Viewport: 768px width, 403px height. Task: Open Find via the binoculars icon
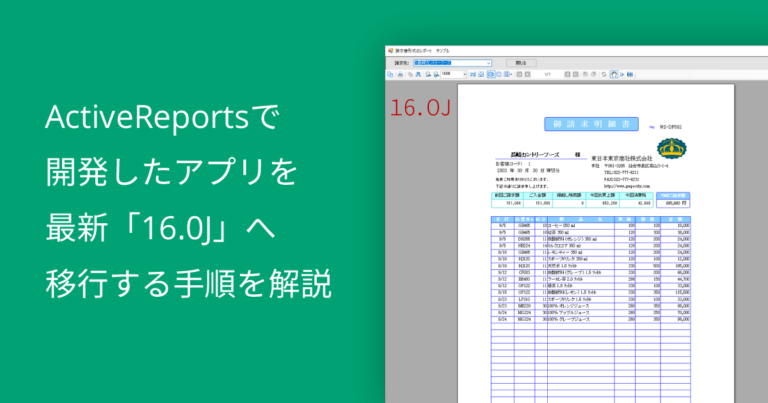[x=418, y=74]
